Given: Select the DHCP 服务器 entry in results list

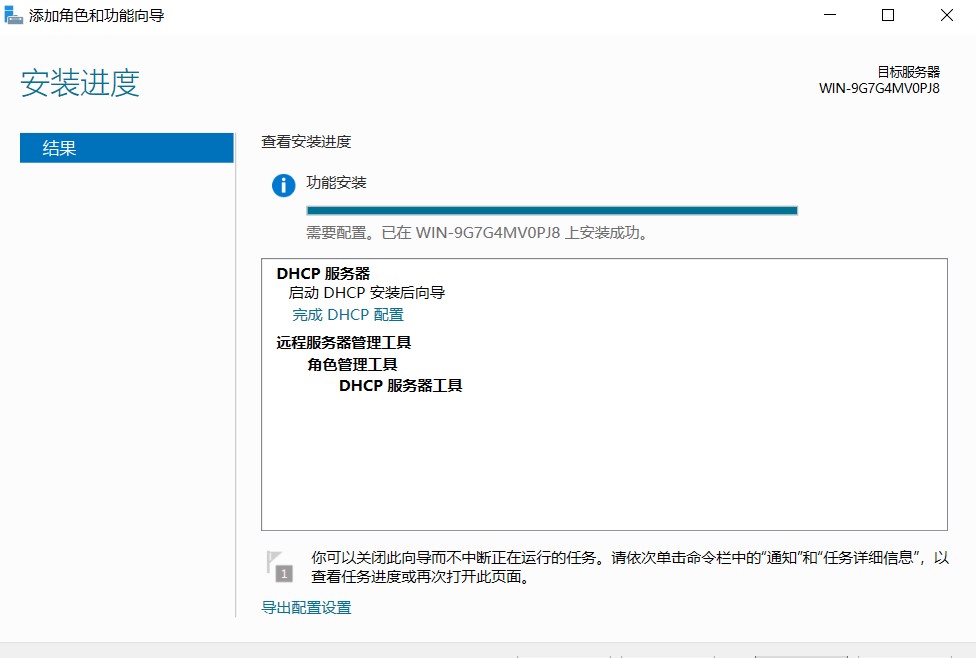Looking at the screenshot, I should pyautogui.click(x=323, y=273).
